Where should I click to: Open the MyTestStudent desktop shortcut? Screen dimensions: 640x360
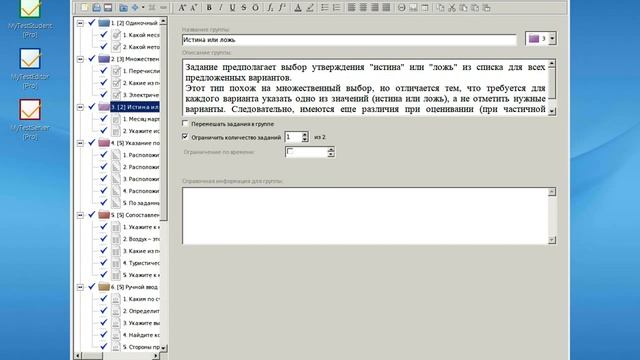coord(30,18)
